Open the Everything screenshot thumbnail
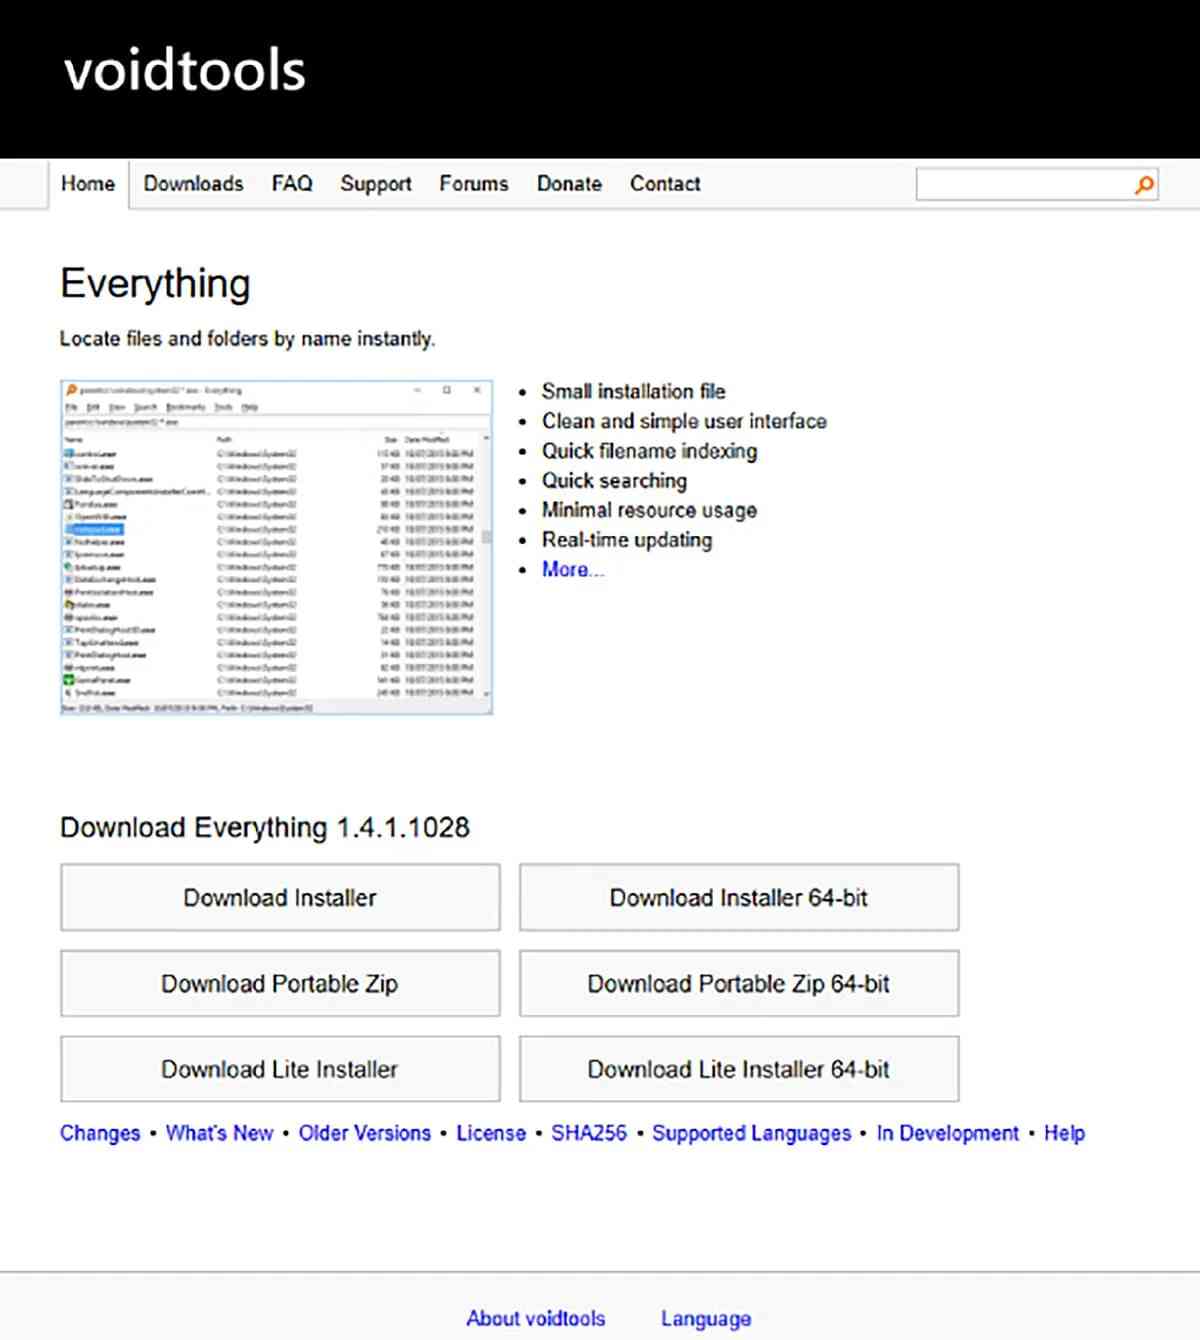This screenshot has height=1340, width=1200. (x=276, y=546)
